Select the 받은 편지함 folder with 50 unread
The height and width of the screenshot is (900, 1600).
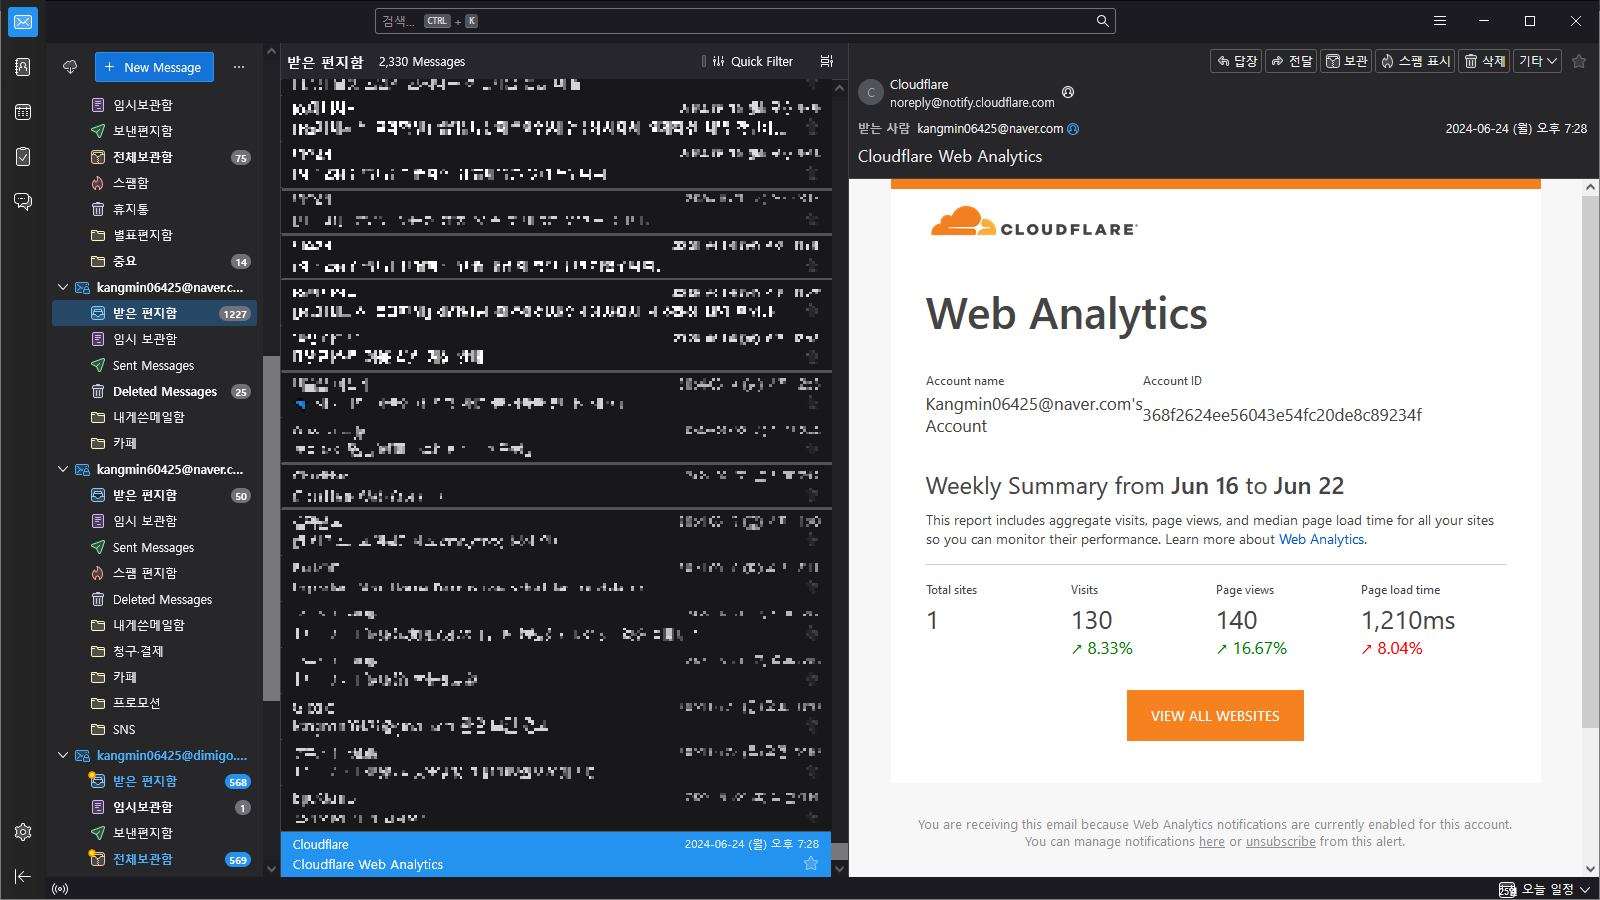click(155, 495)
